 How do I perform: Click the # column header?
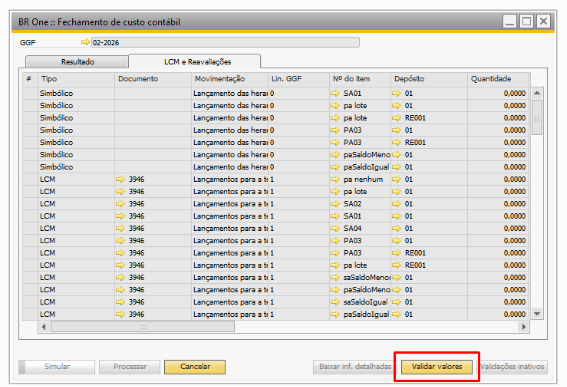pyautogui.click(x=30, y=79)
